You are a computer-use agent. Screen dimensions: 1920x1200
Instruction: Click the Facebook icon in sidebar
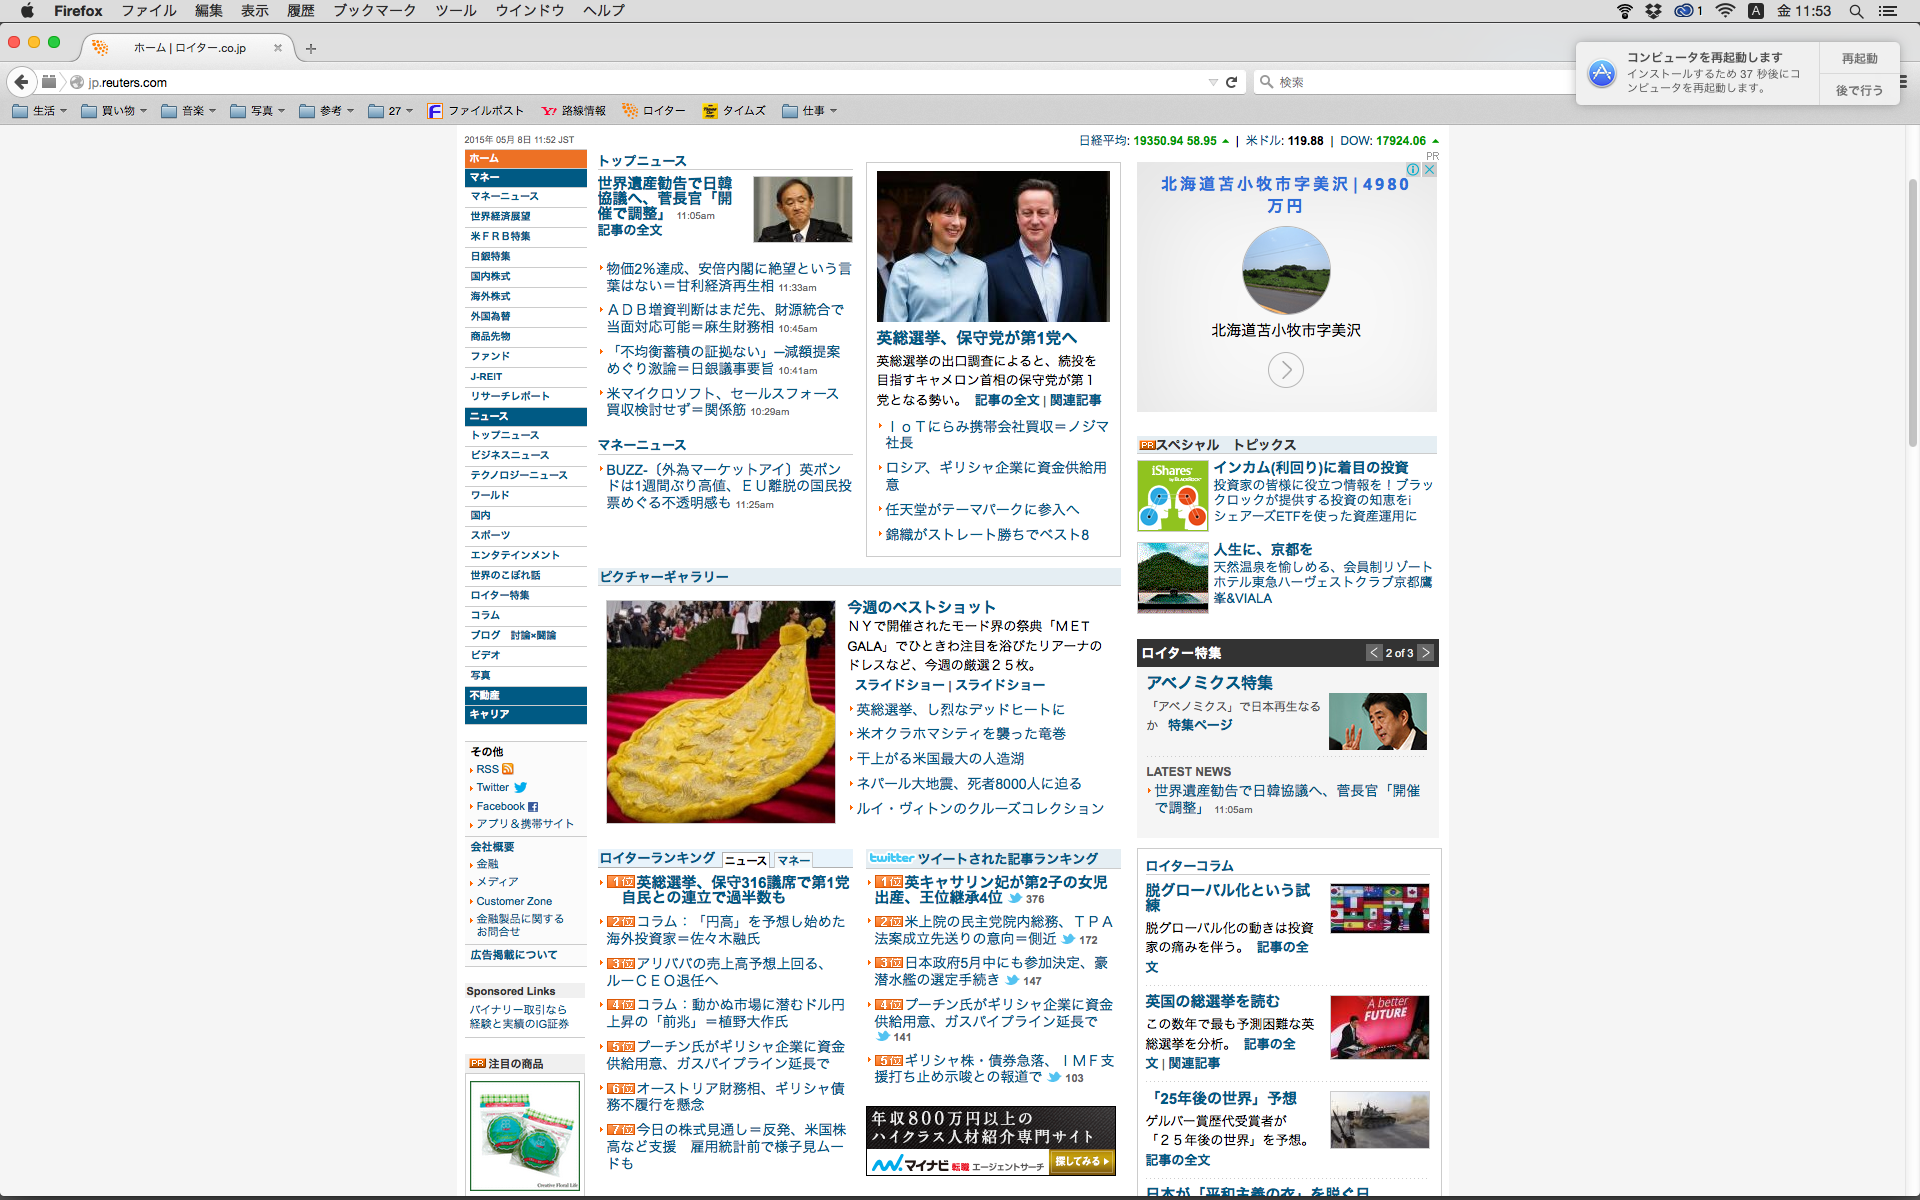click(533, 807)
